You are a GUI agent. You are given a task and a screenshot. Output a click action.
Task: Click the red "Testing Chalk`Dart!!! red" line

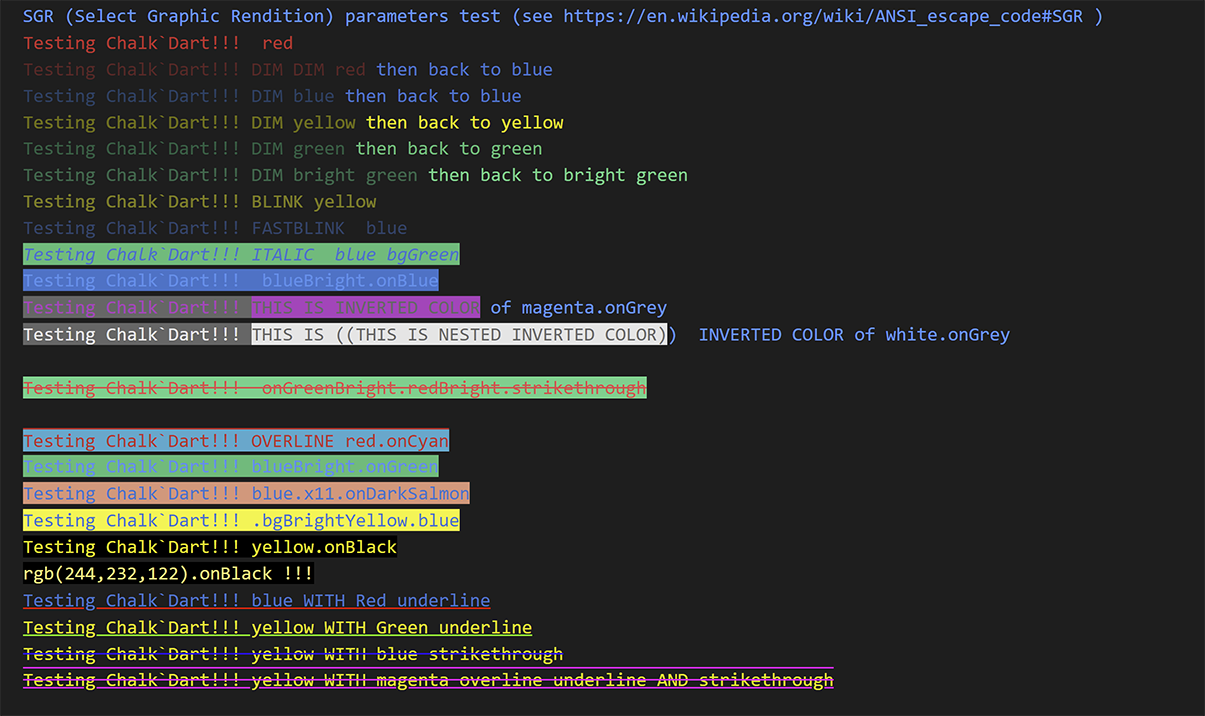click(x=158, y=43)
